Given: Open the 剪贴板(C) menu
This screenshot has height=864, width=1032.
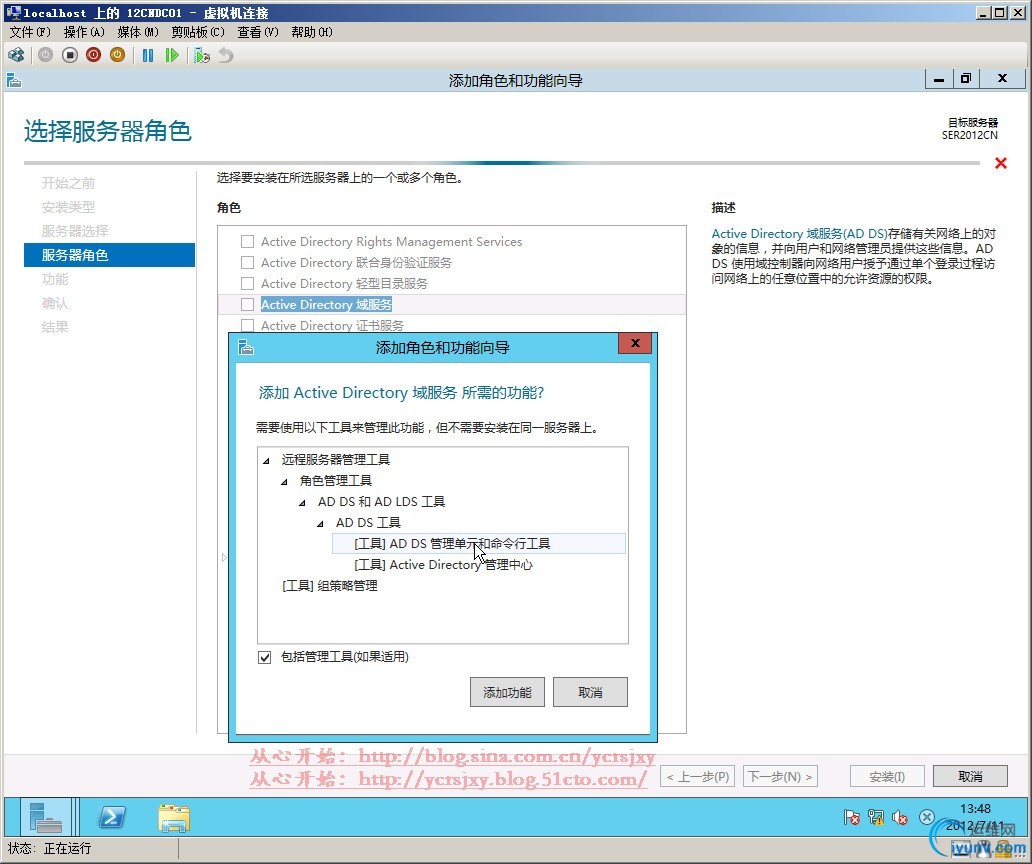Looking at the screenshot, I should (198, 32).
